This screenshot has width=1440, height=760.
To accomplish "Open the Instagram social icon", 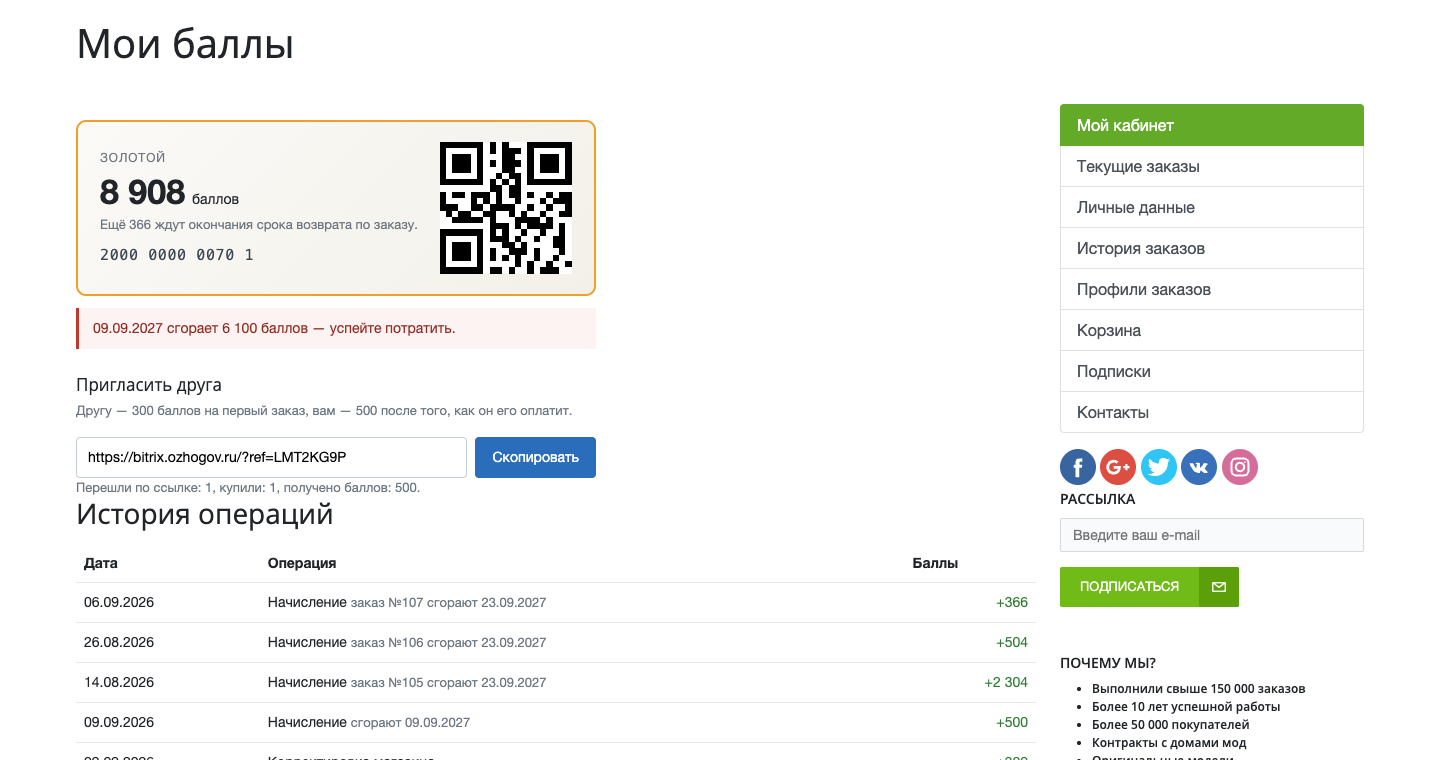I will 1240,467.
